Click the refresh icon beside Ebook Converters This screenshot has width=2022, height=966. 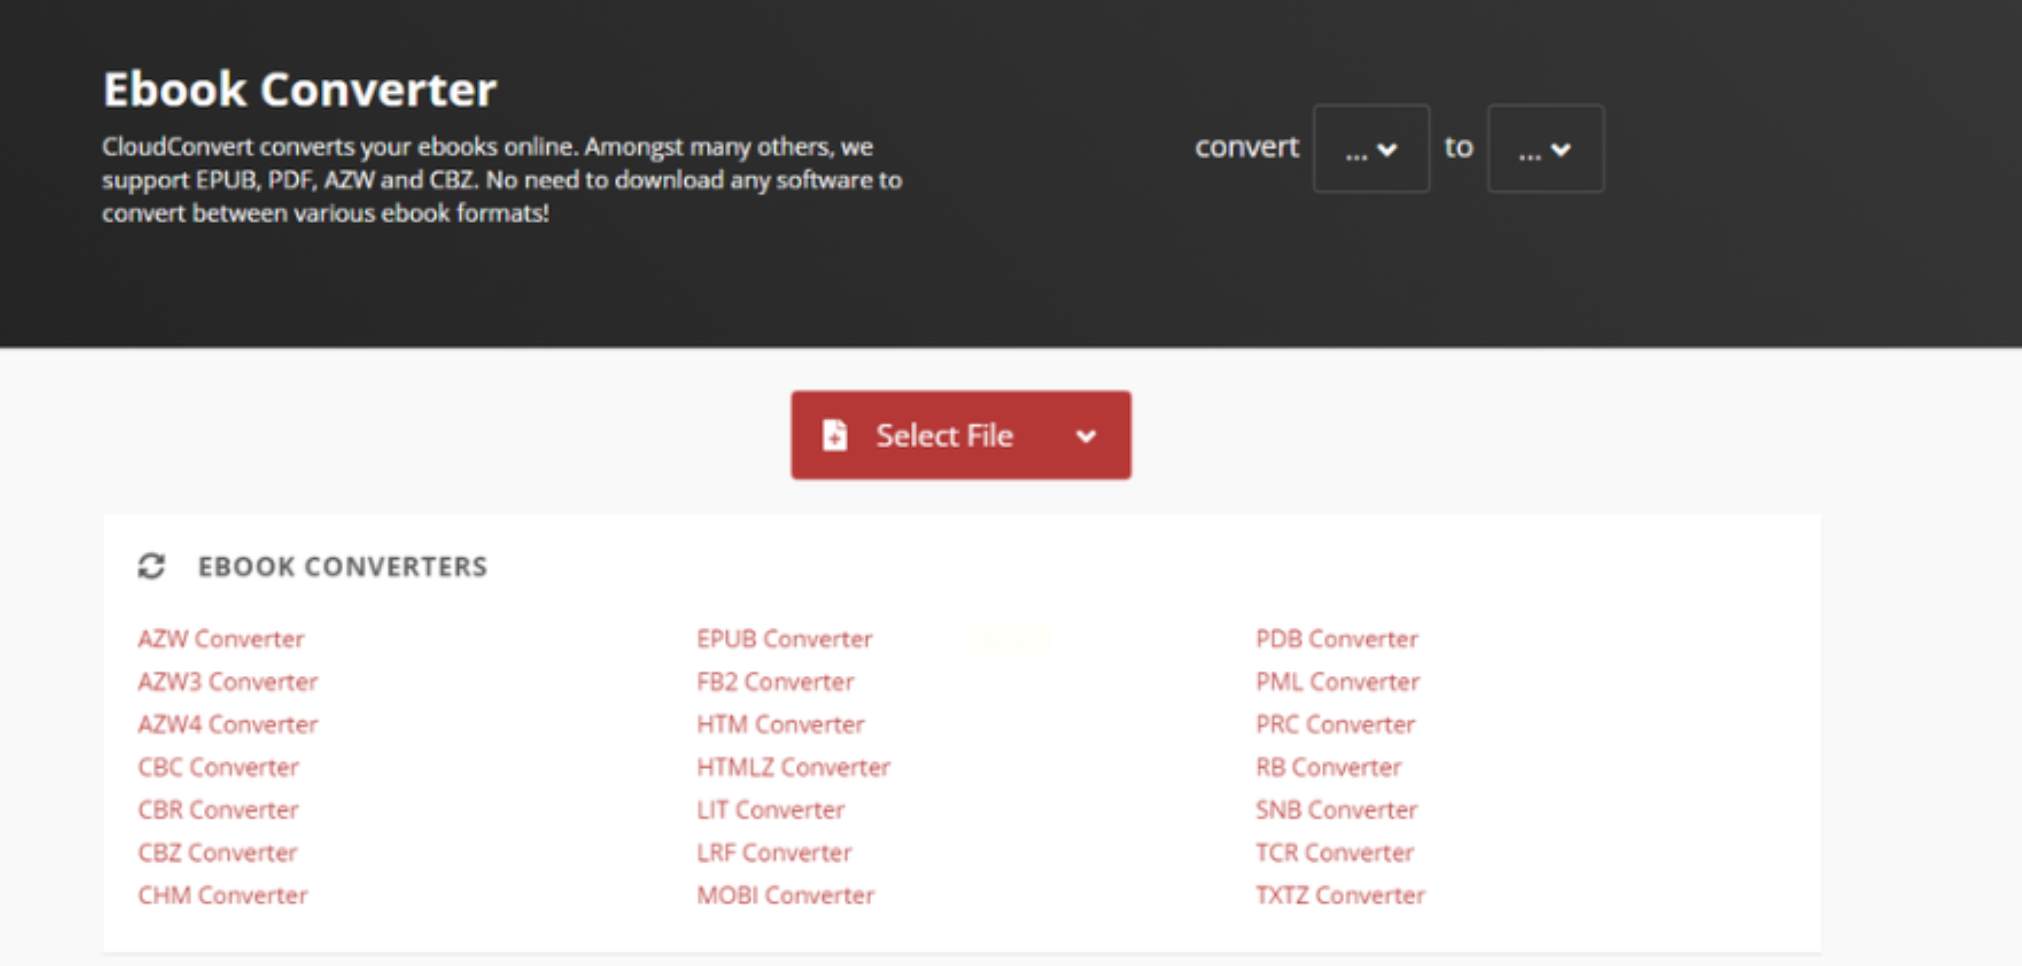click(x=151, y=566)
